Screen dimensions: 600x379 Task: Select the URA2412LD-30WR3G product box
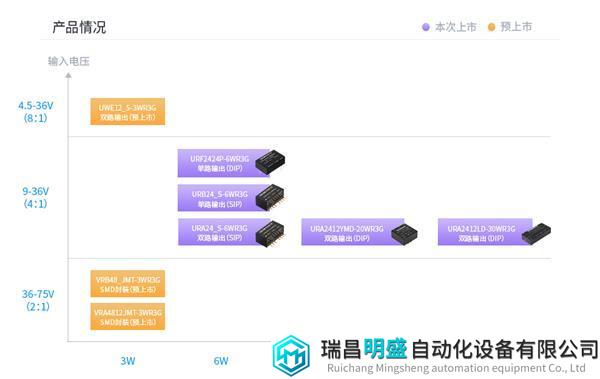pyautogui.click(x=485, y=232)
